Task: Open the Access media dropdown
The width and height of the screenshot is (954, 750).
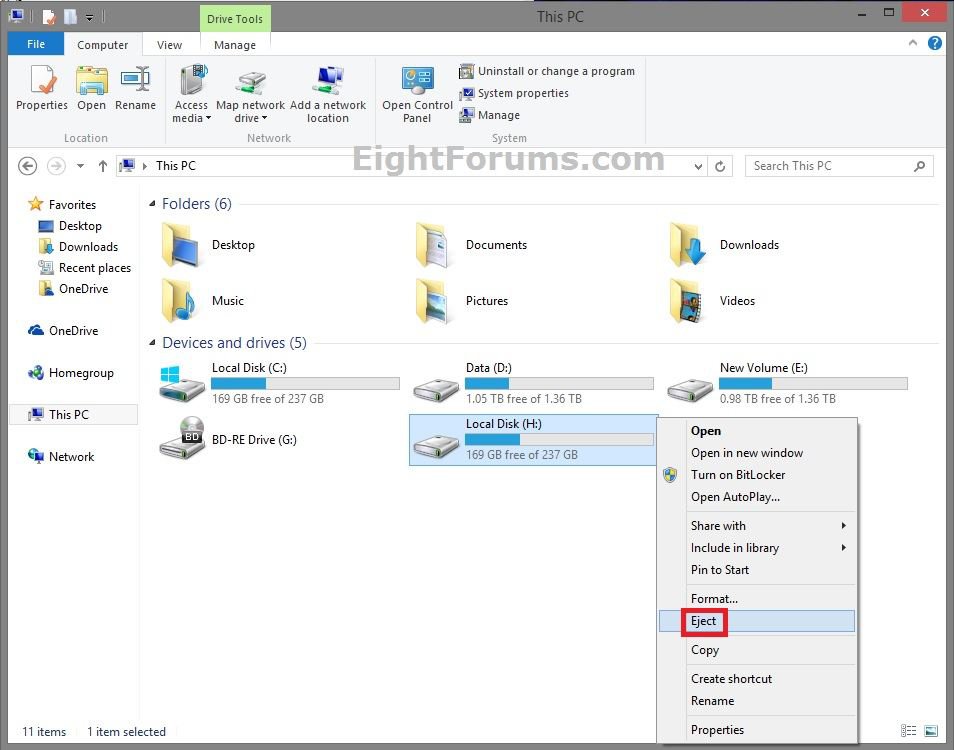Action: click(191, 111)
